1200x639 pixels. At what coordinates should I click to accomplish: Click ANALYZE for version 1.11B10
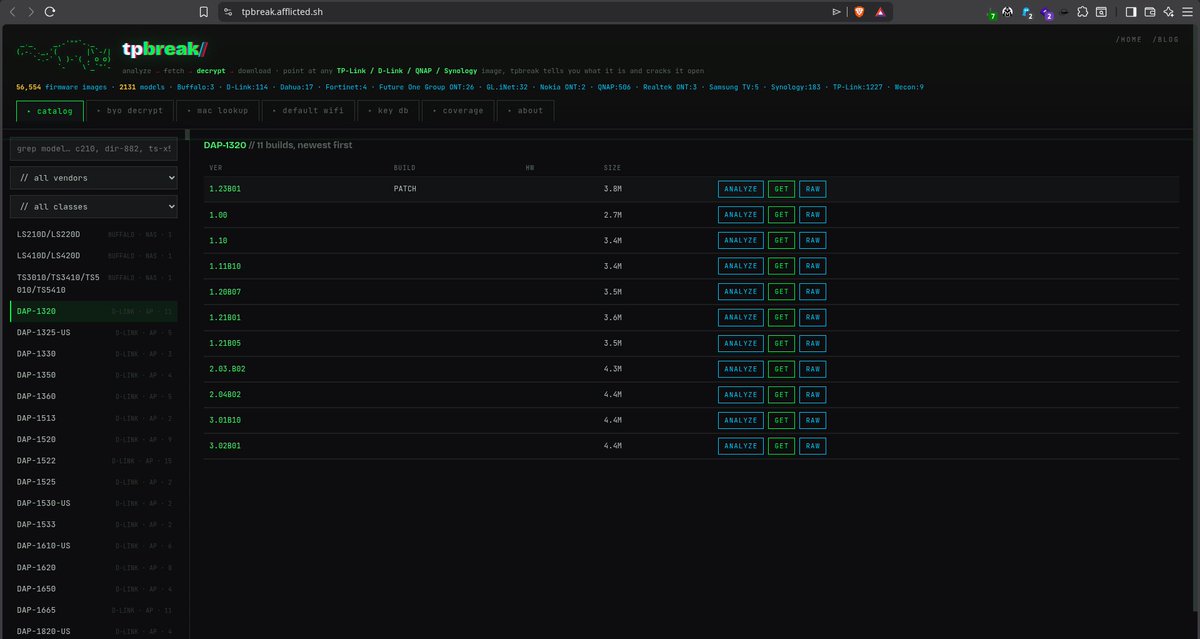tap(741, 266)
